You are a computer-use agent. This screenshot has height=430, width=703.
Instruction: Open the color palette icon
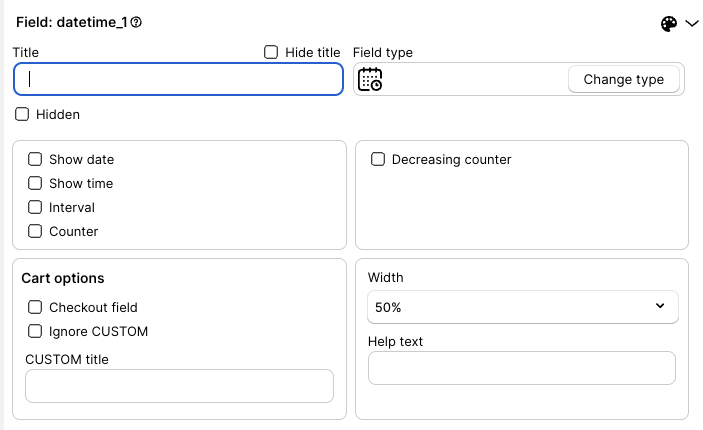pyautogui.click(x=668, y=24)
